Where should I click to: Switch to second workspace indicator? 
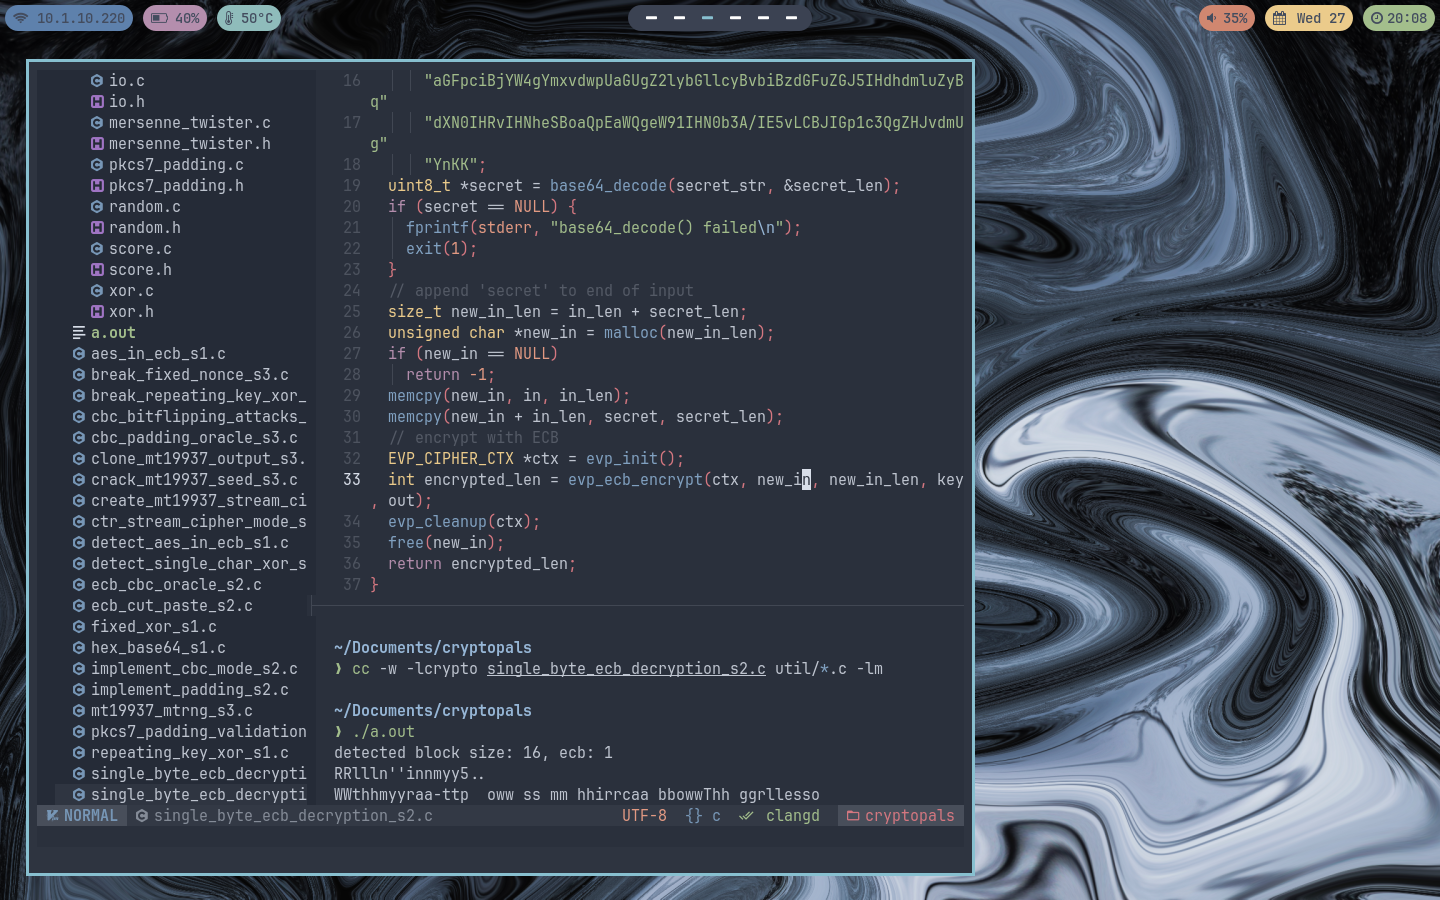point(679,18)
